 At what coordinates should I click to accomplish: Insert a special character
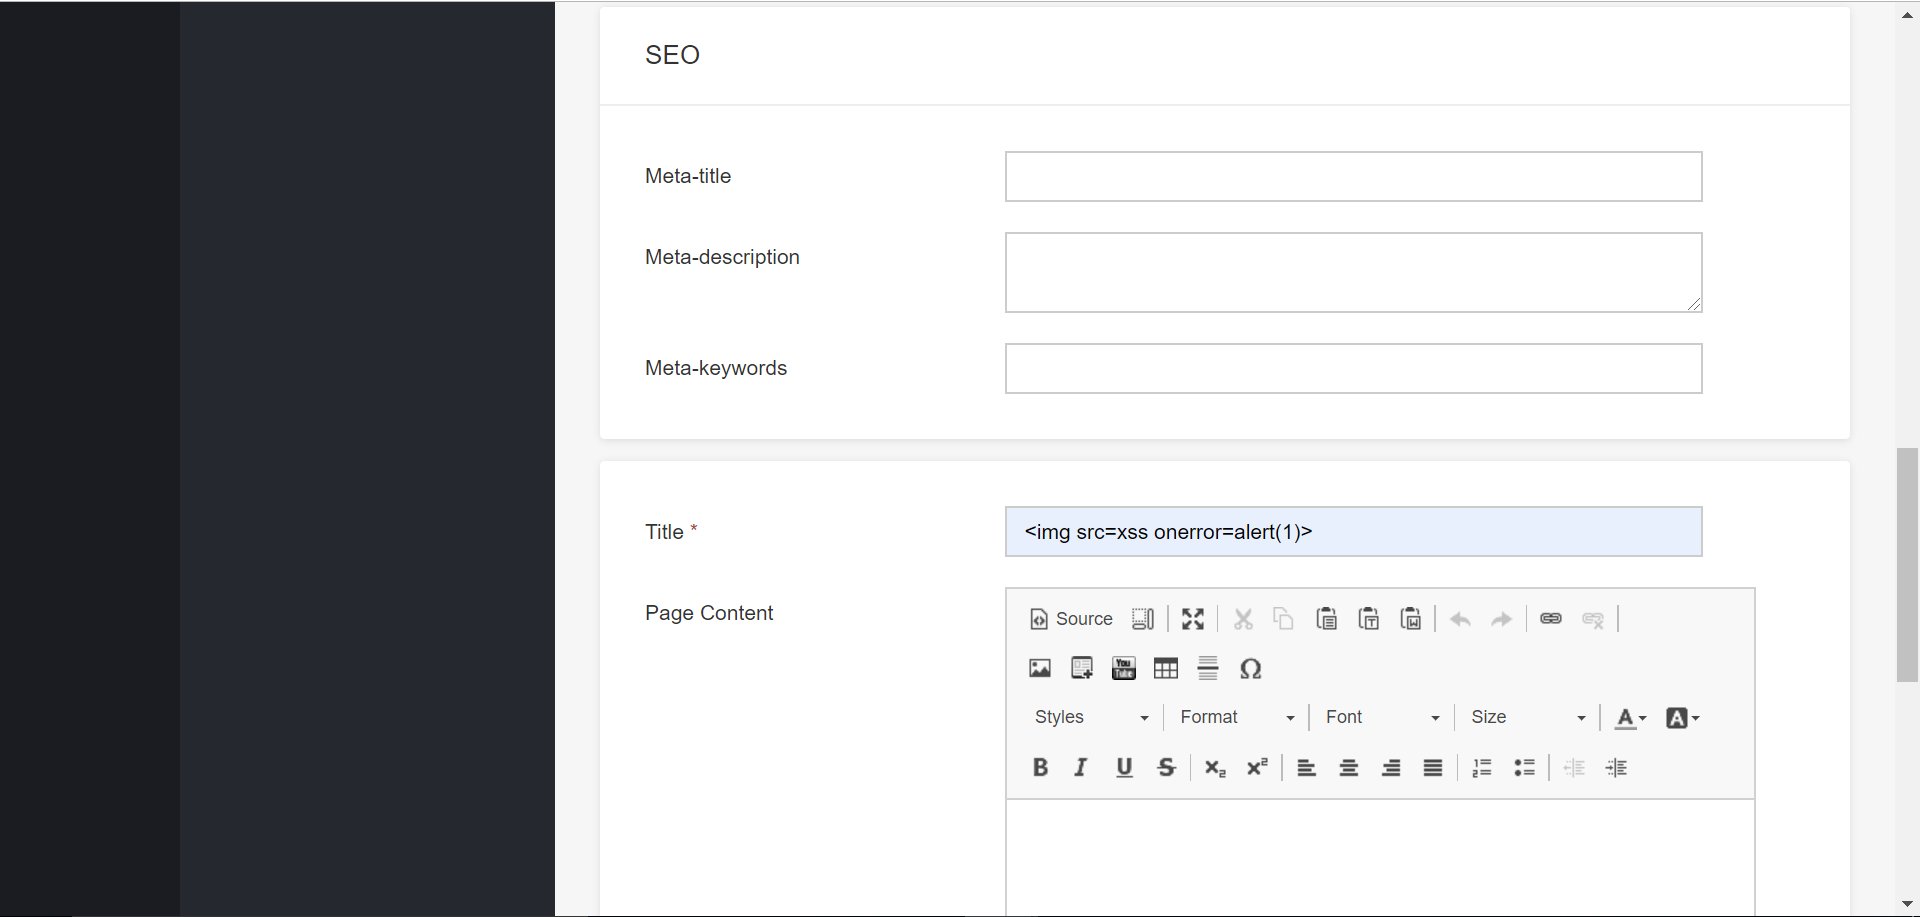click(x=1251, y=667)
